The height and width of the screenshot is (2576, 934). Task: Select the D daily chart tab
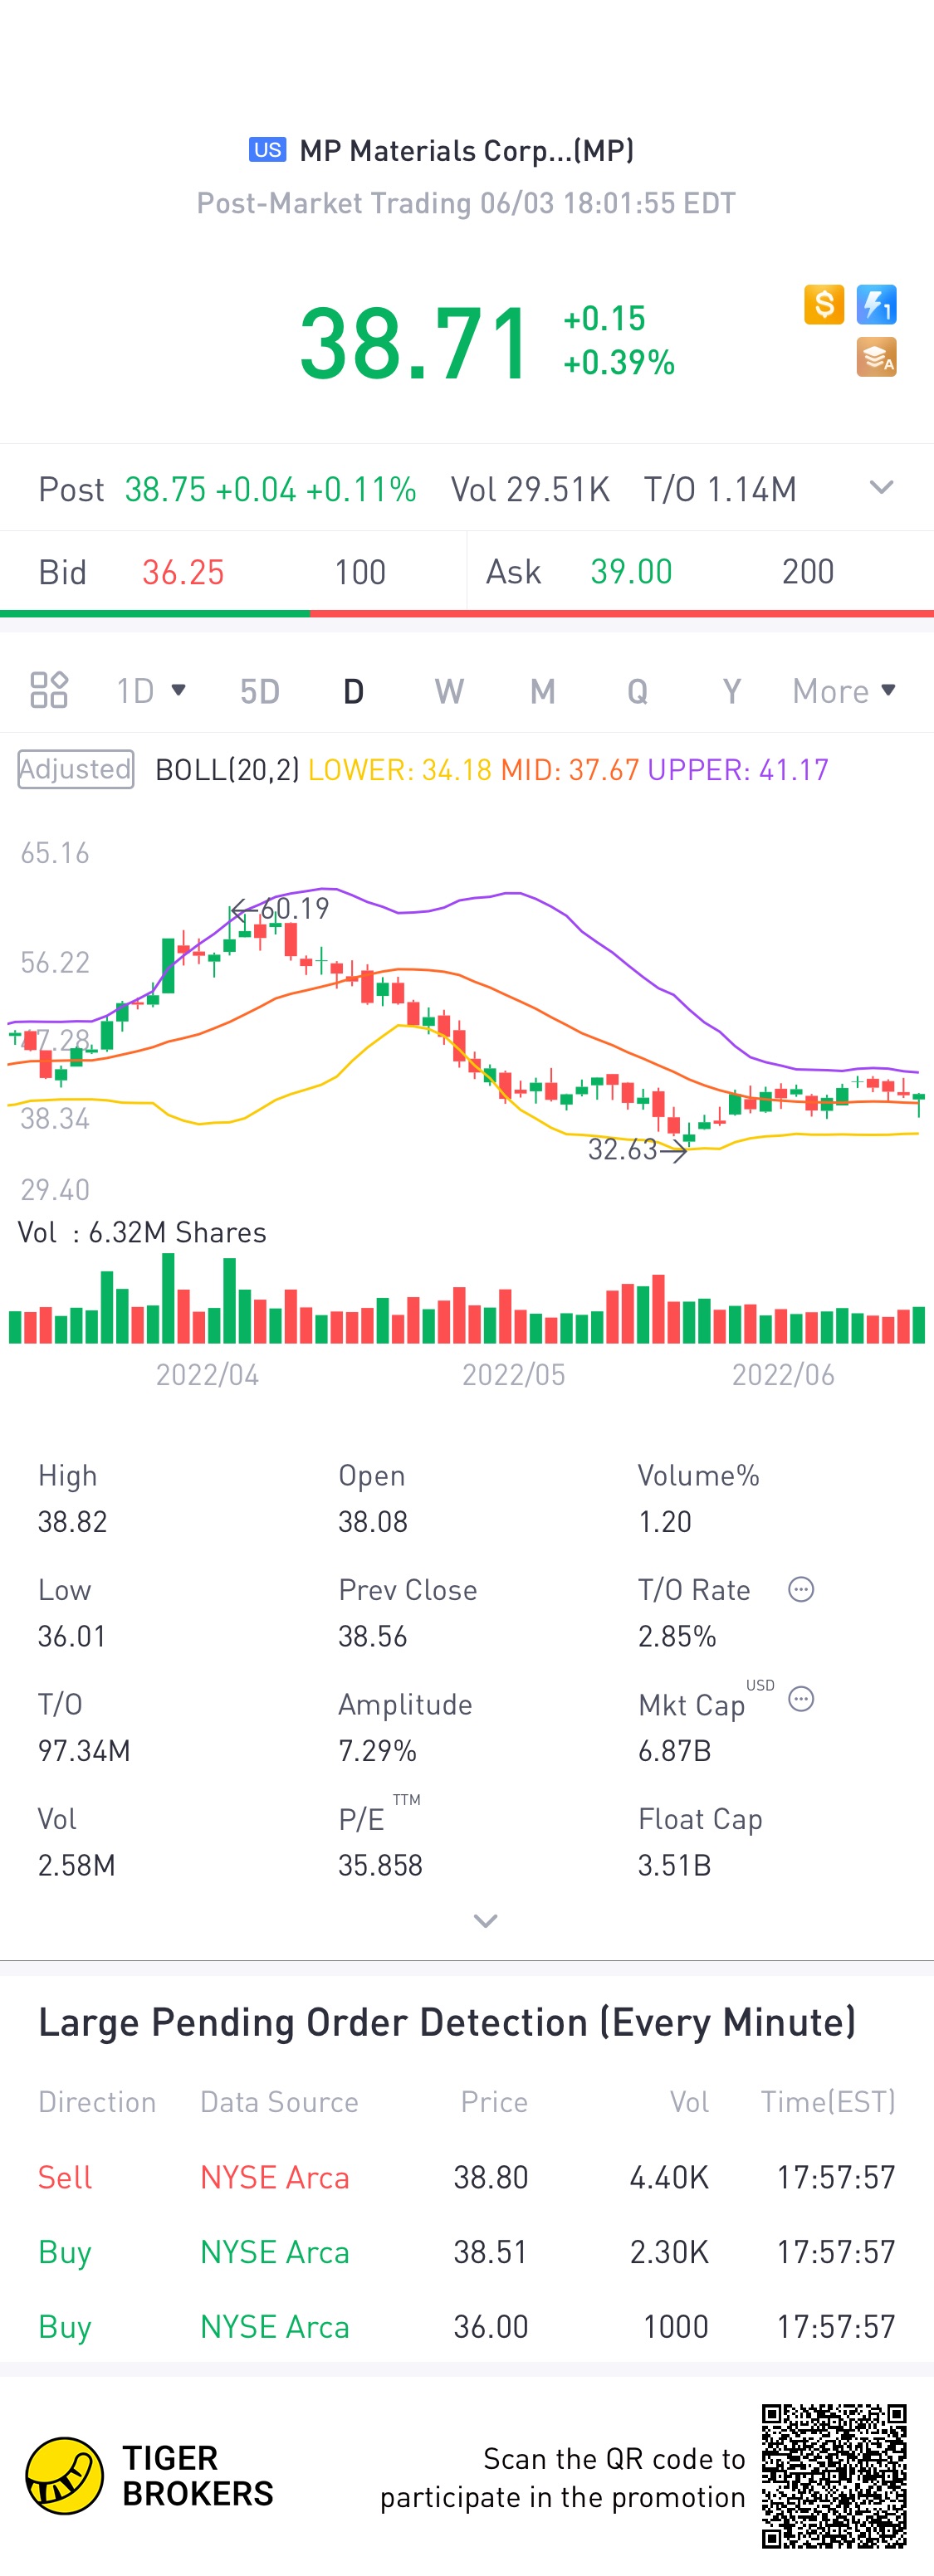[353, 691]
